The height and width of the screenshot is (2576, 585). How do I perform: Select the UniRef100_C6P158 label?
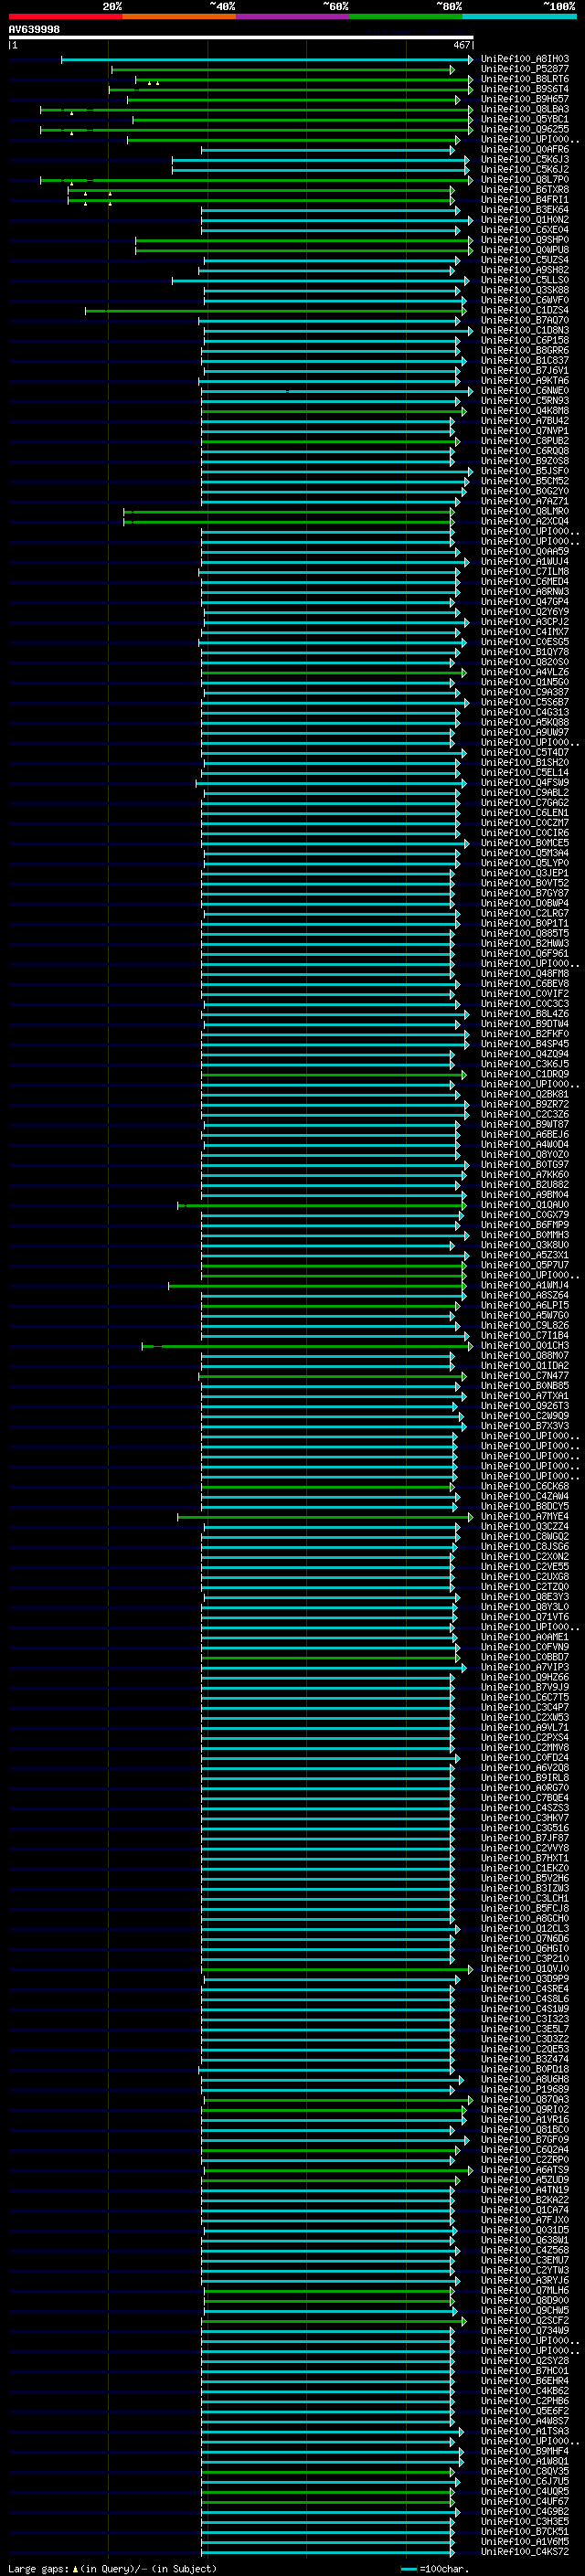(525, 341)
